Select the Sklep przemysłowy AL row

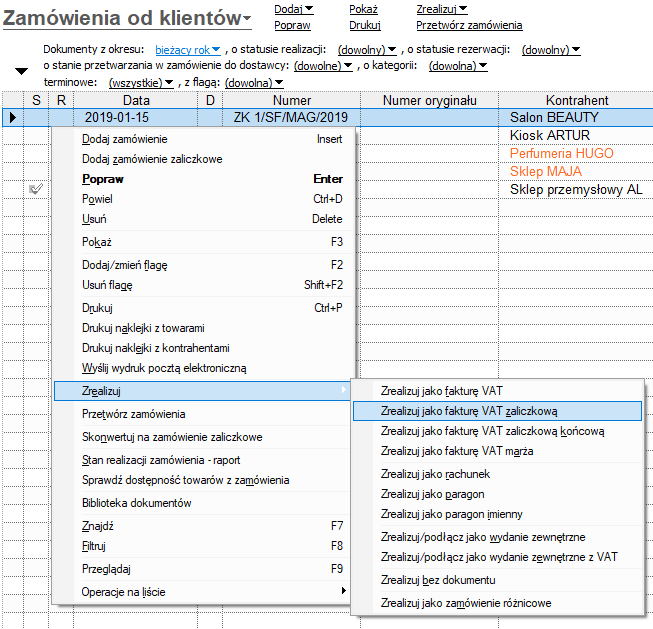pyautogui.click(x=576, y=190)
